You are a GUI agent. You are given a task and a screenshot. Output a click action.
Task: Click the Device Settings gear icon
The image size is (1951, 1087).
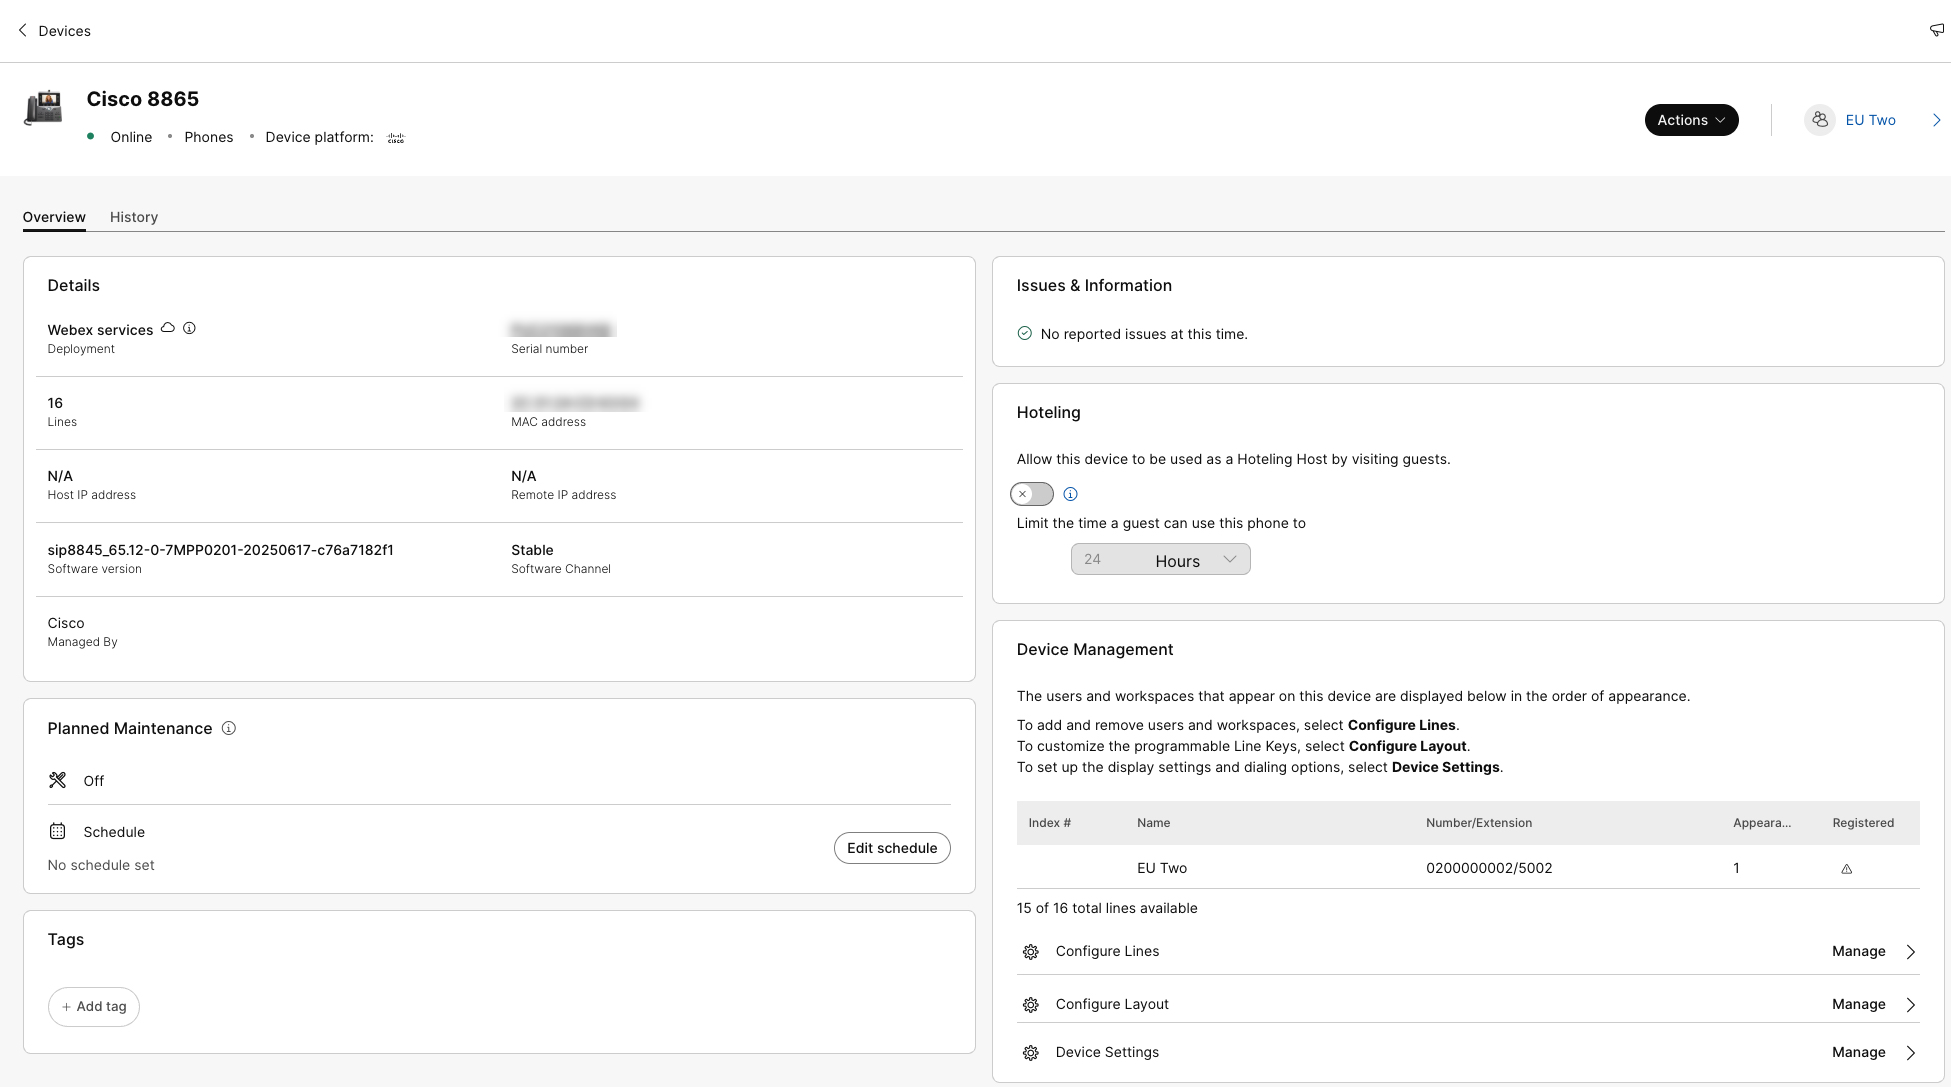(1031, 1052)
